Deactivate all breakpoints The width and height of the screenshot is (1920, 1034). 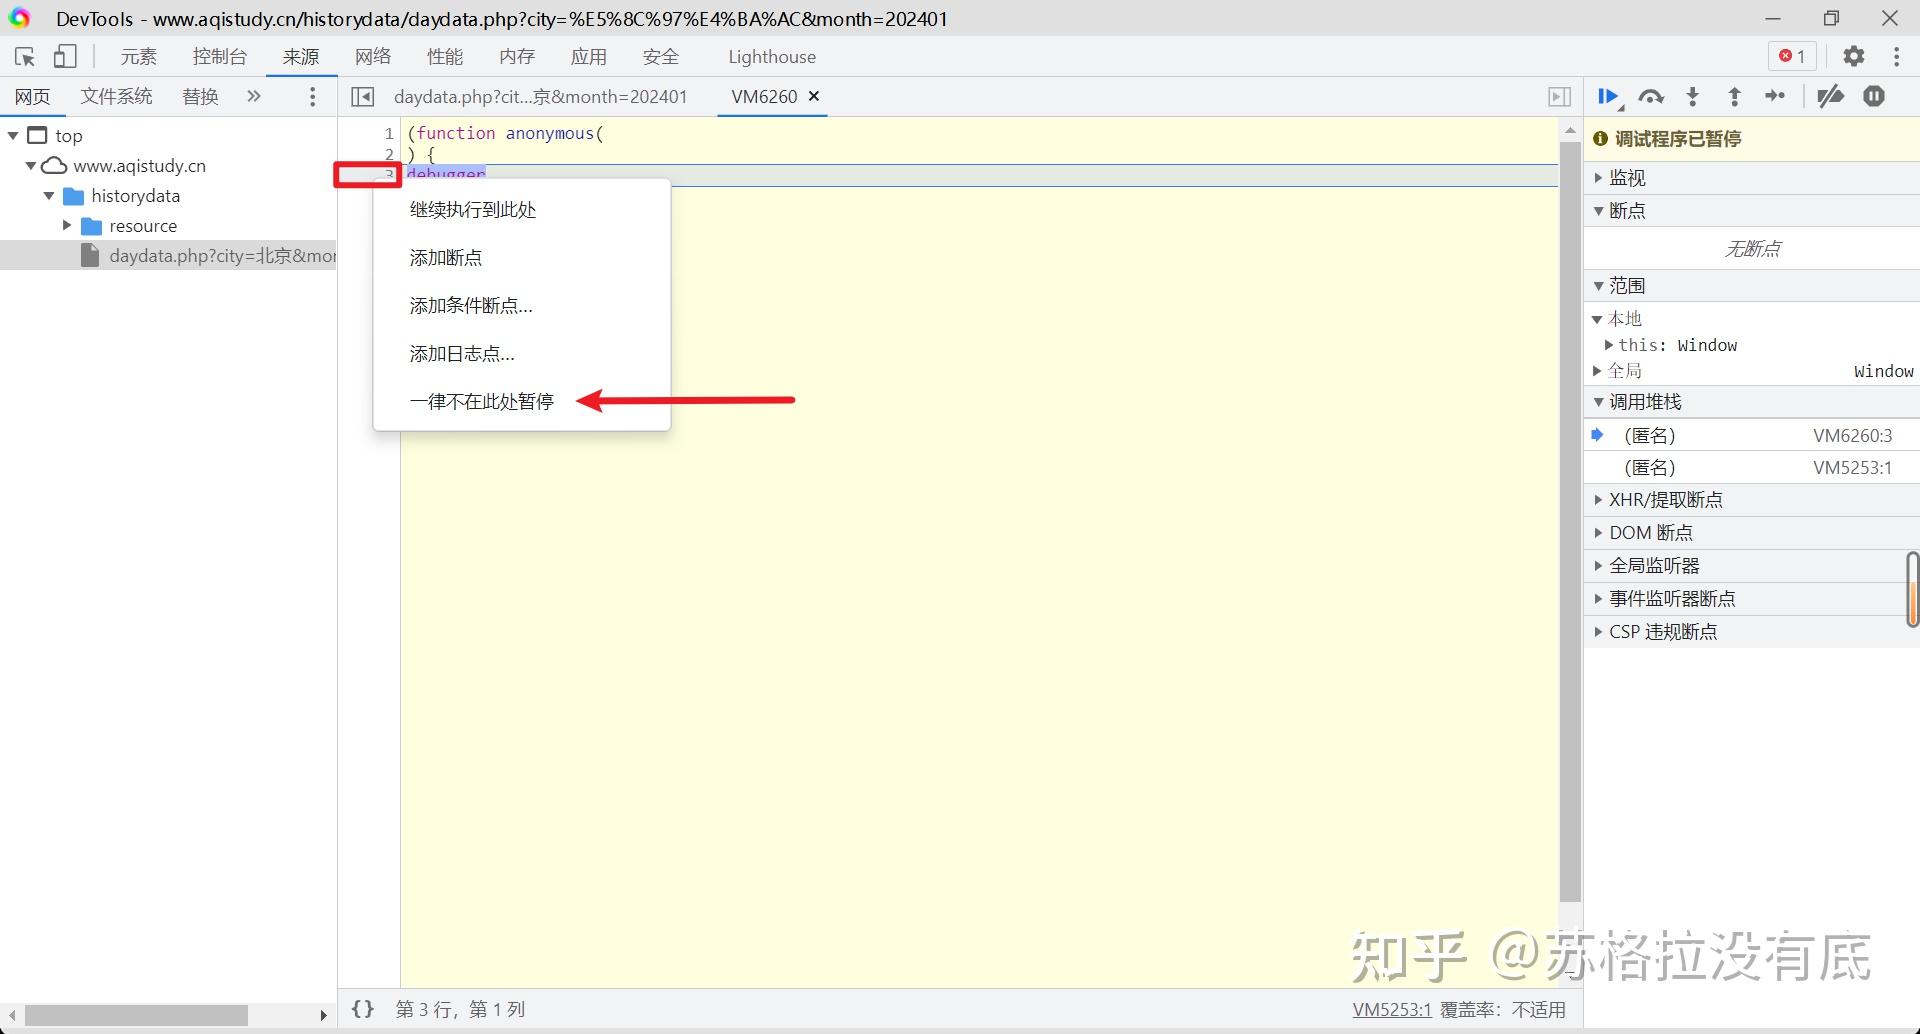(x=1830, y=97)
